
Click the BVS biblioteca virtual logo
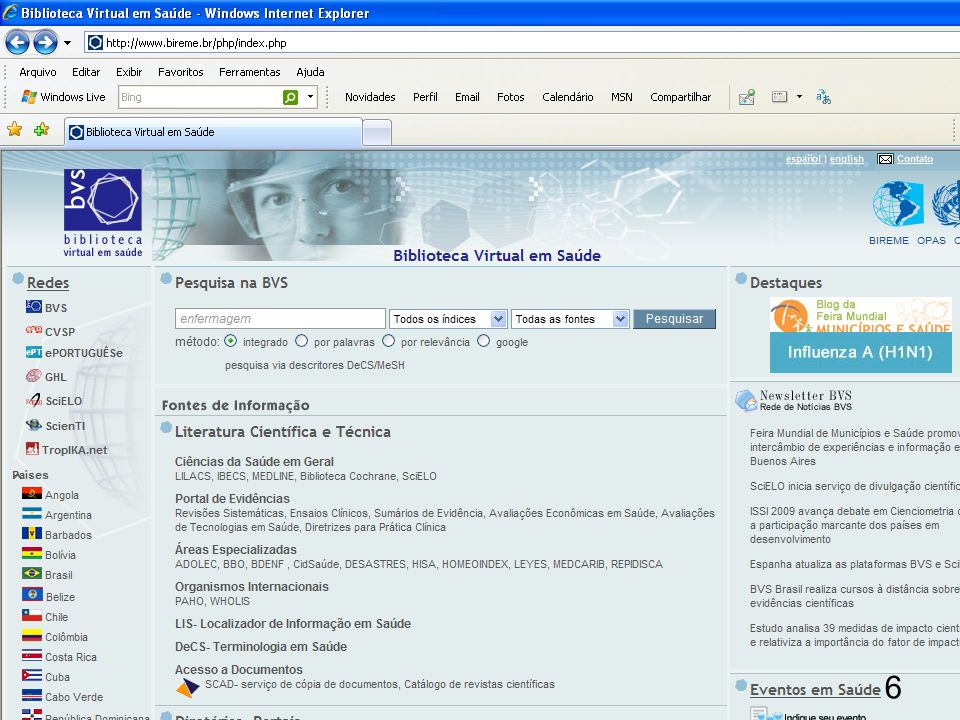coord(103,213)
